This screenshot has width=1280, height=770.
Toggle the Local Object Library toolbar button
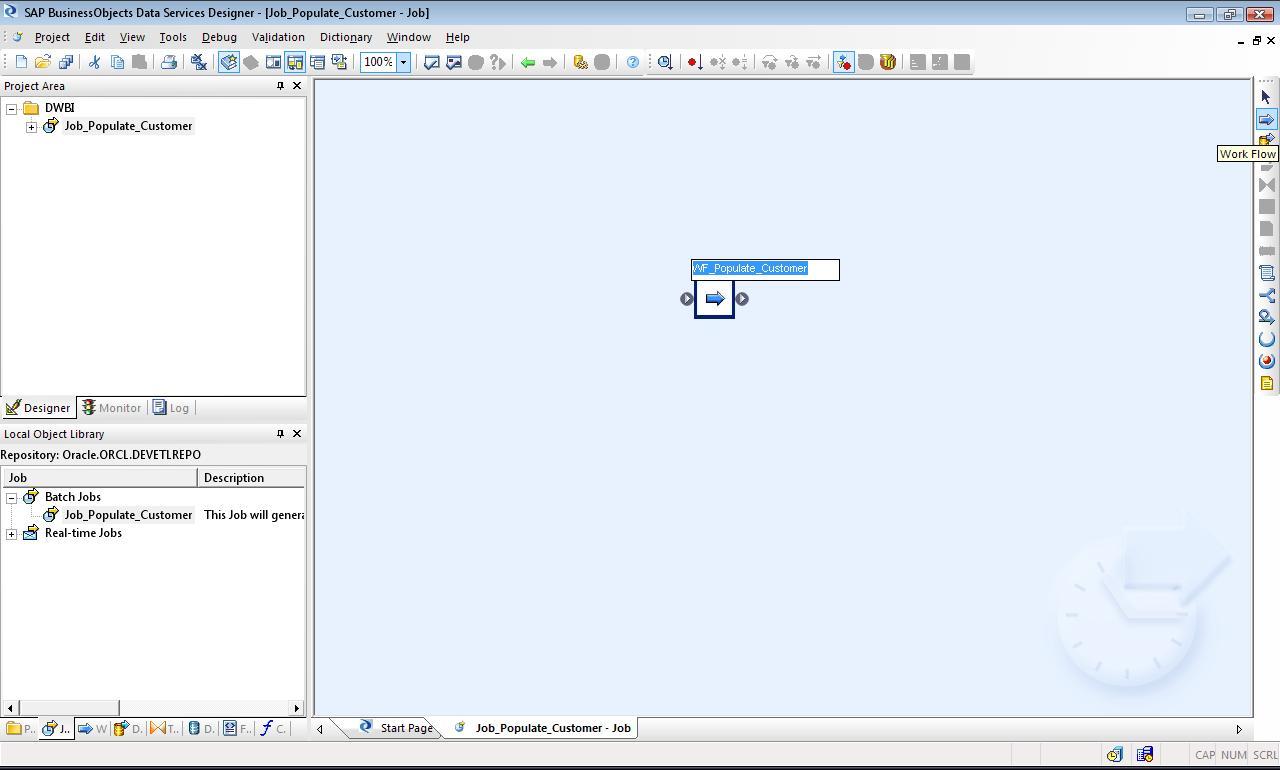229,62
